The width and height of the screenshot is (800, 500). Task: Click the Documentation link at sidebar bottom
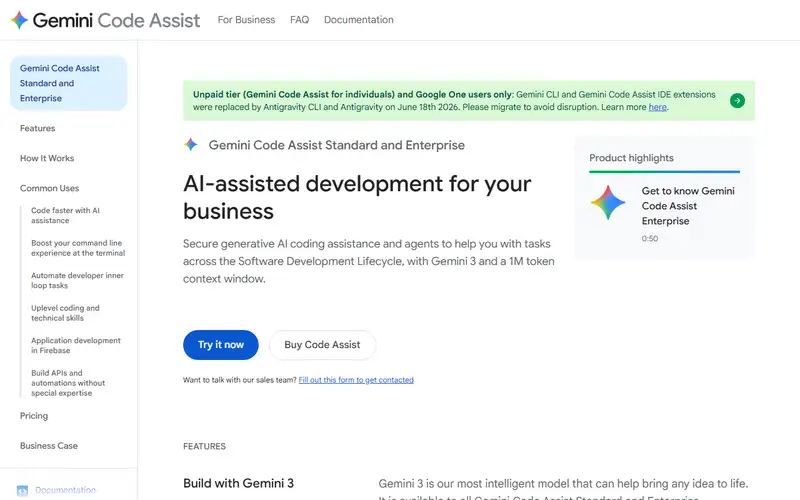[65, 490]
